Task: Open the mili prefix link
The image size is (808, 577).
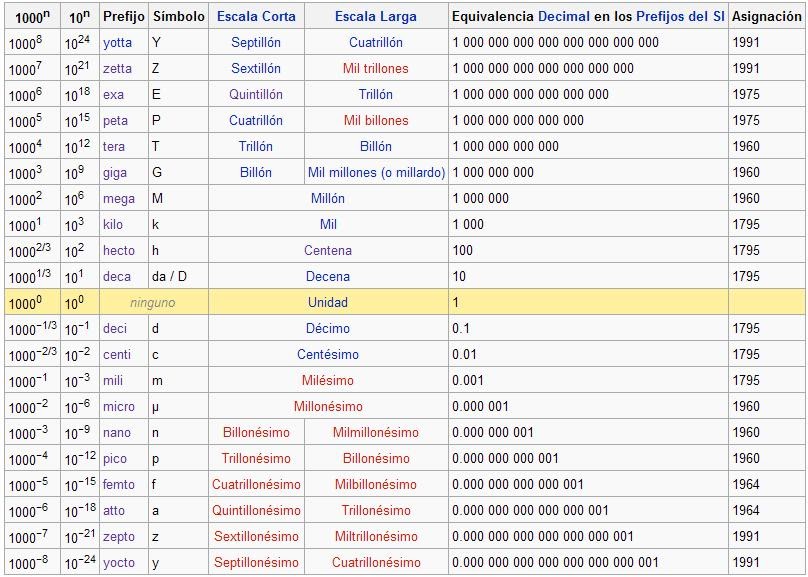Action: [x=113, y=380]
